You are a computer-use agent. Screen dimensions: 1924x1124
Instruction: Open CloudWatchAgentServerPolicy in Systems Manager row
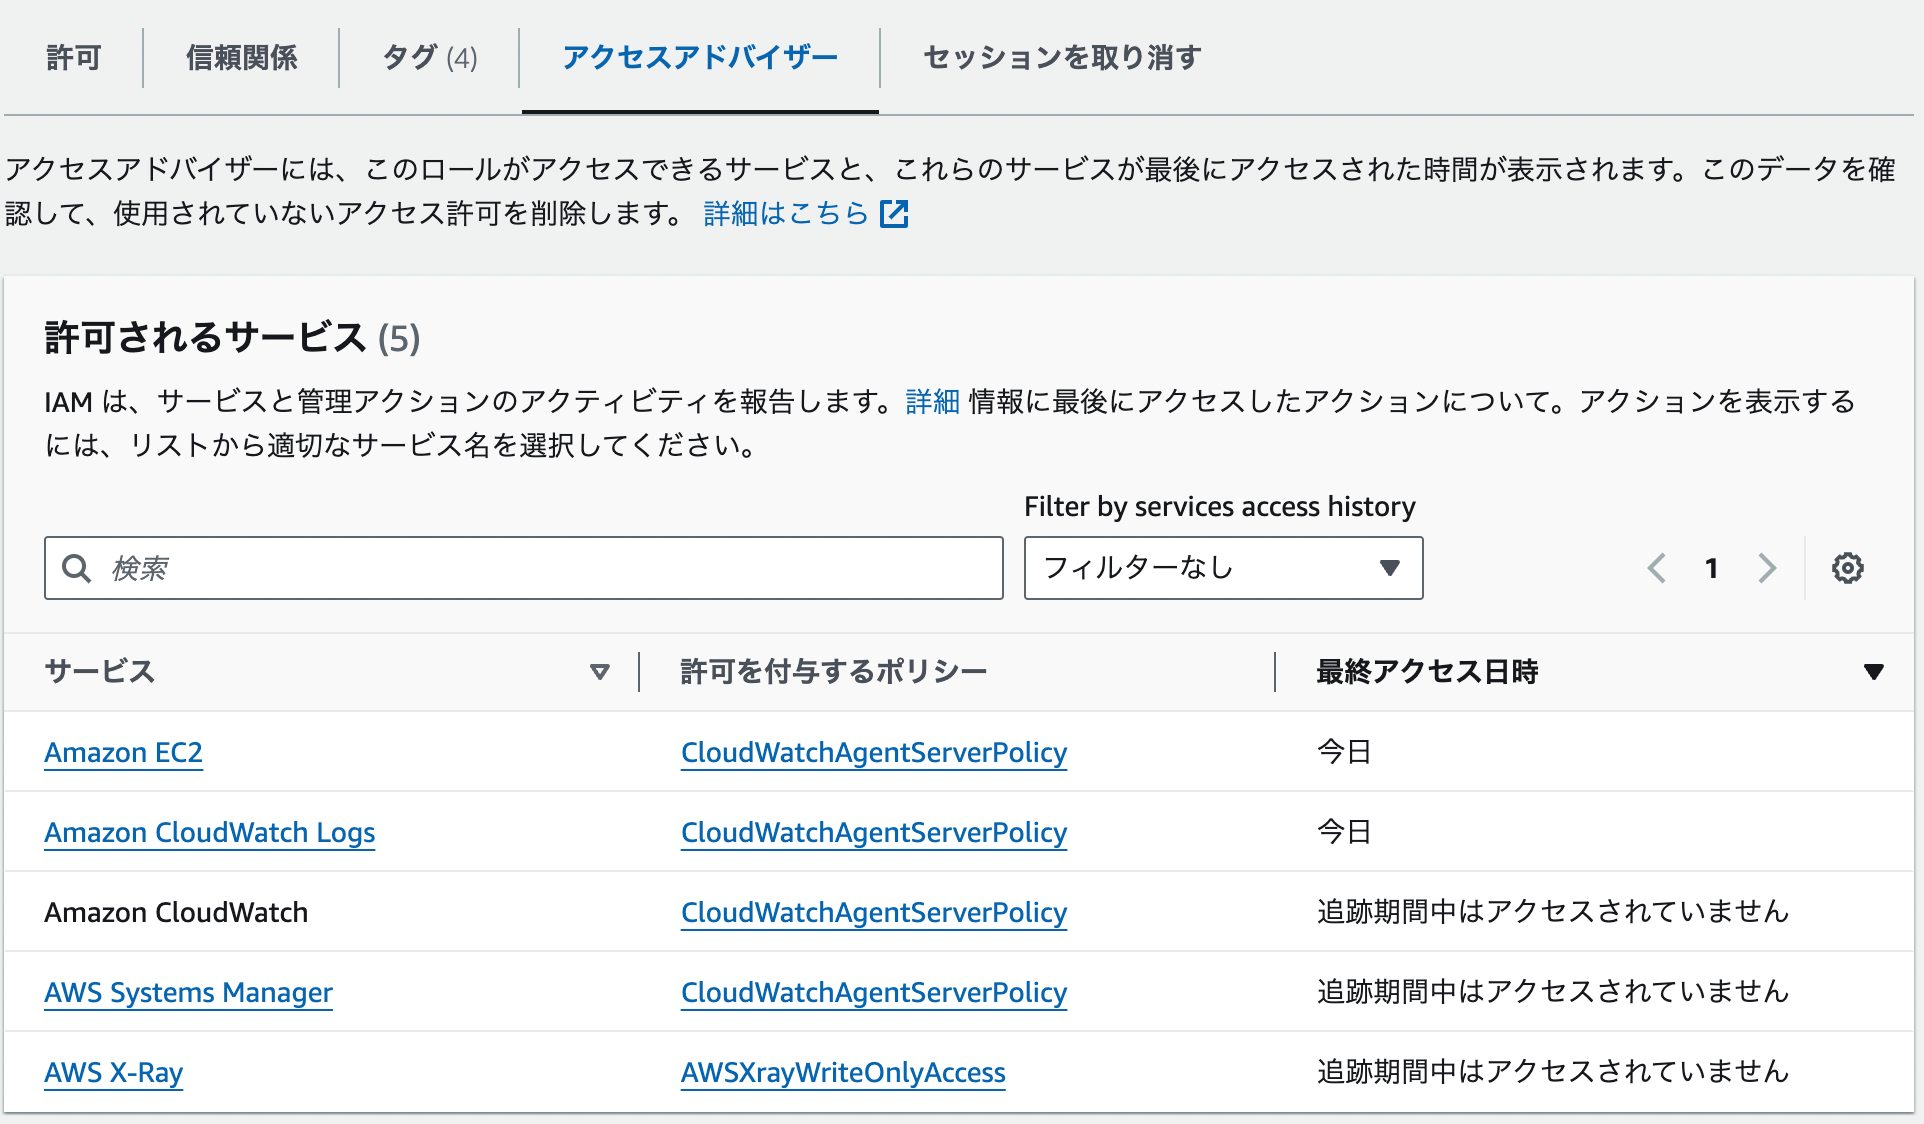click(874, 993)
